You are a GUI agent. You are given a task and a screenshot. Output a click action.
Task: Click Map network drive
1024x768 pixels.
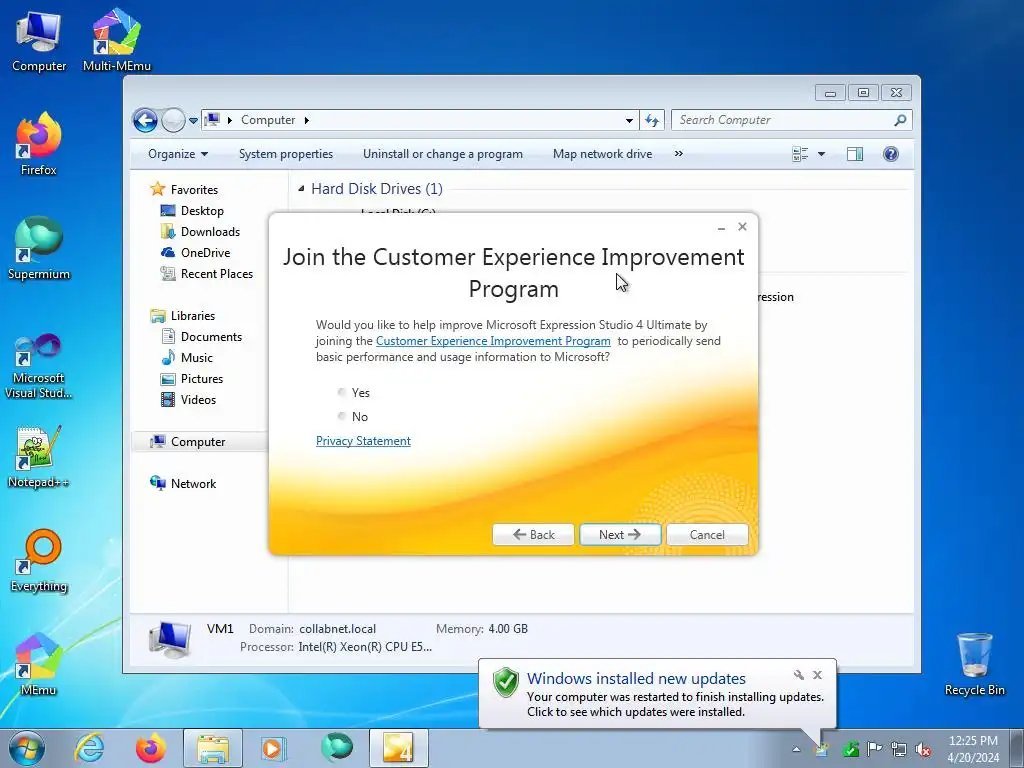pyautogui.click(x=602, y=154)
